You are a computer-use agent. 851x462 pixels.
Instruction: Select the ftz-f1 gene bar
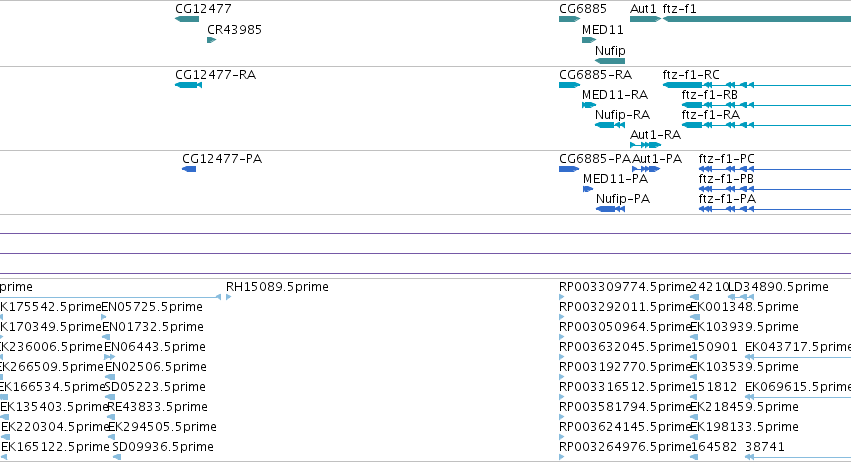pyautogui.click(x=757, y=19)
